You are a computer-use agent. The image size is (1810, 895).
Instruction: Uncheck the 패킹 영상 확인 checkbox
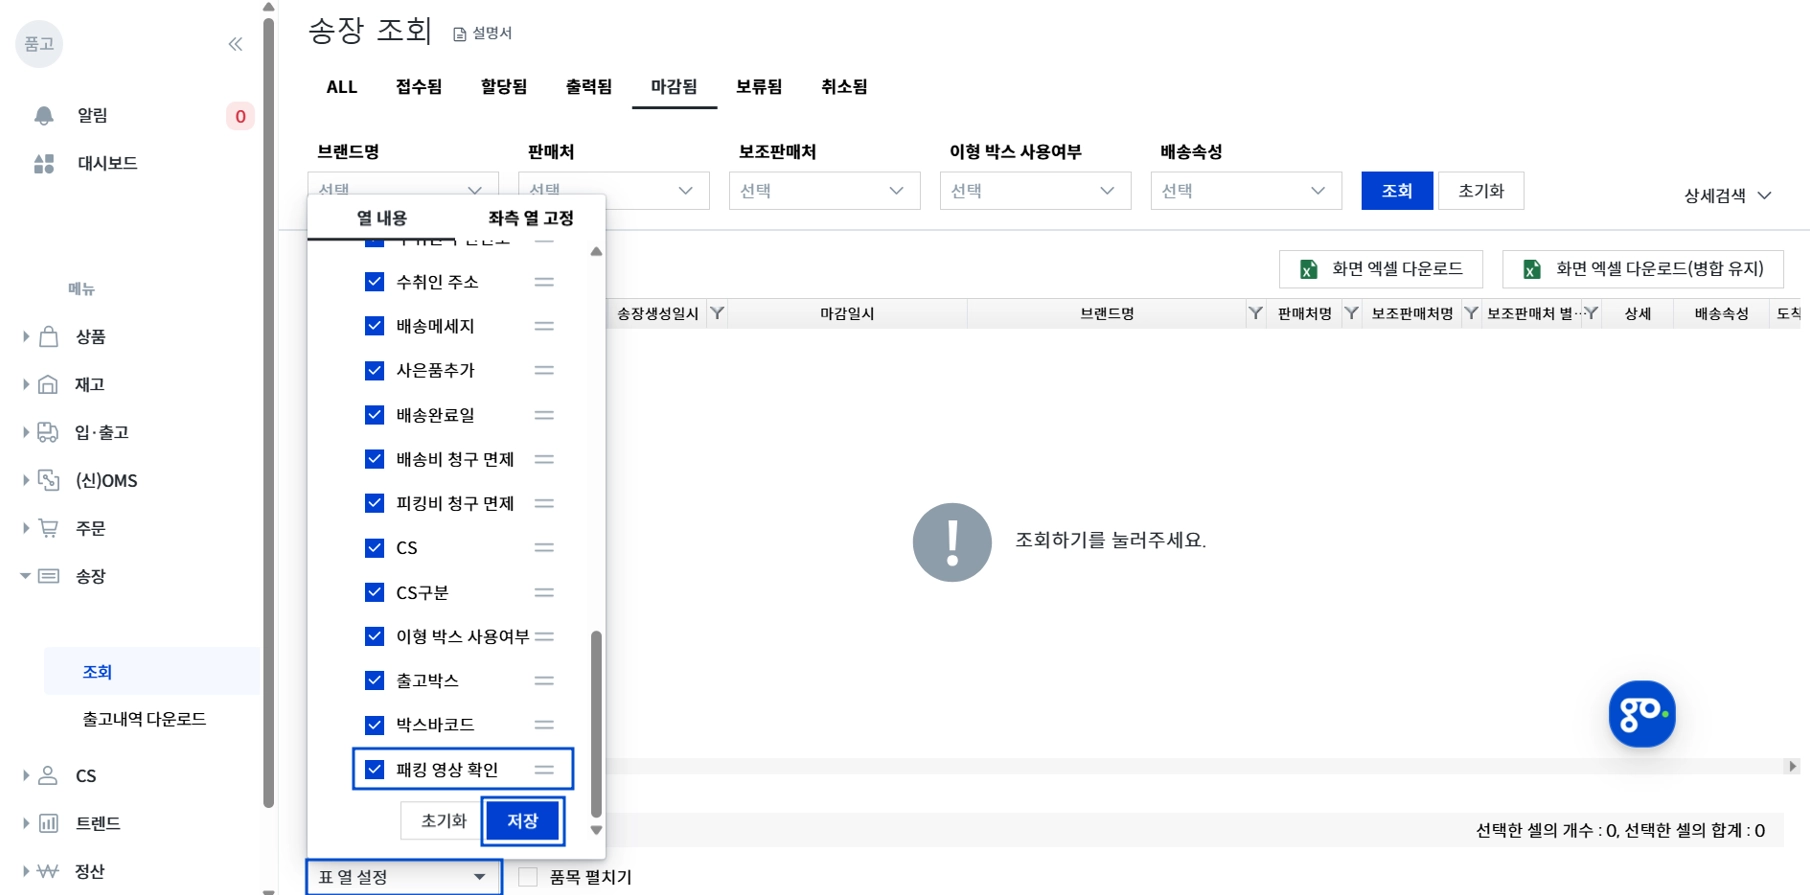point(374,769)
